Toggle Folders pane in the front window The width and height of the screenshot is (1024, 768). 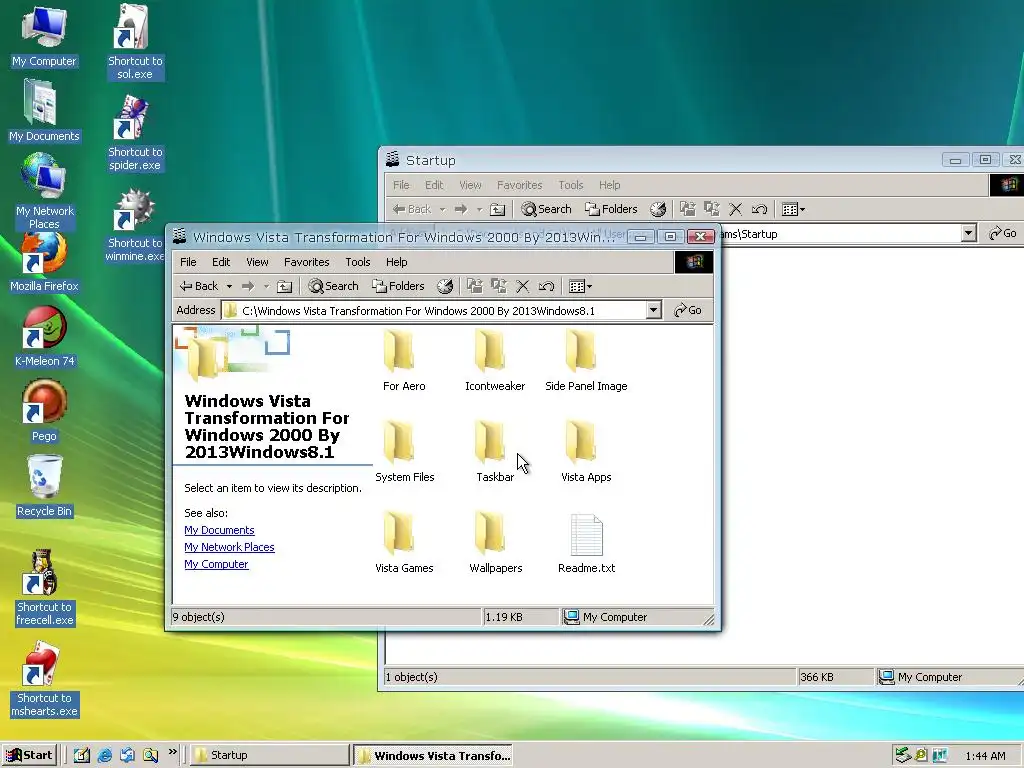(398, 286)
